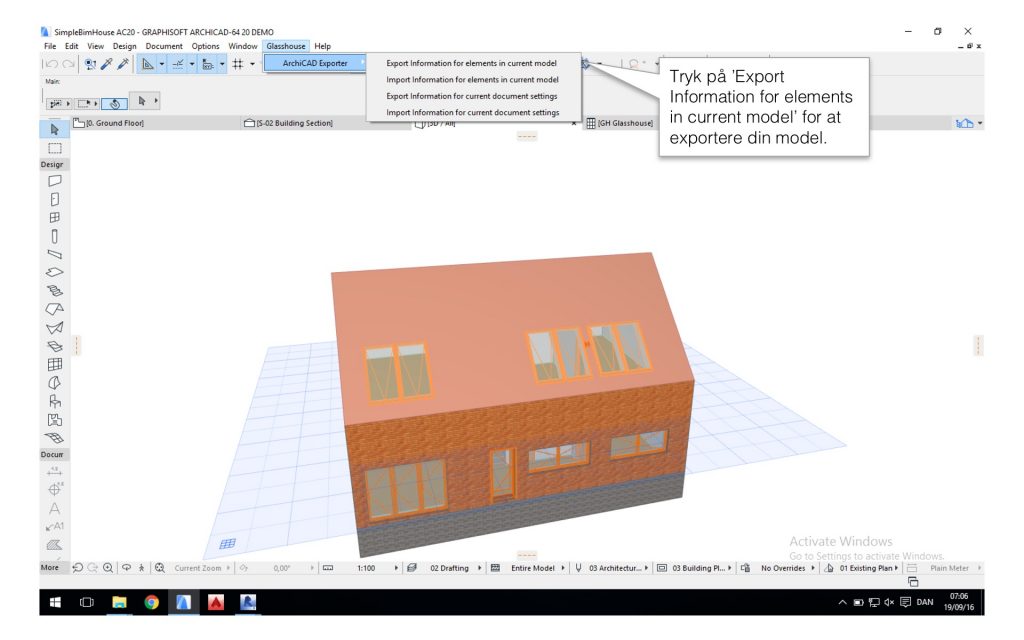Open the Document menu

164,46
